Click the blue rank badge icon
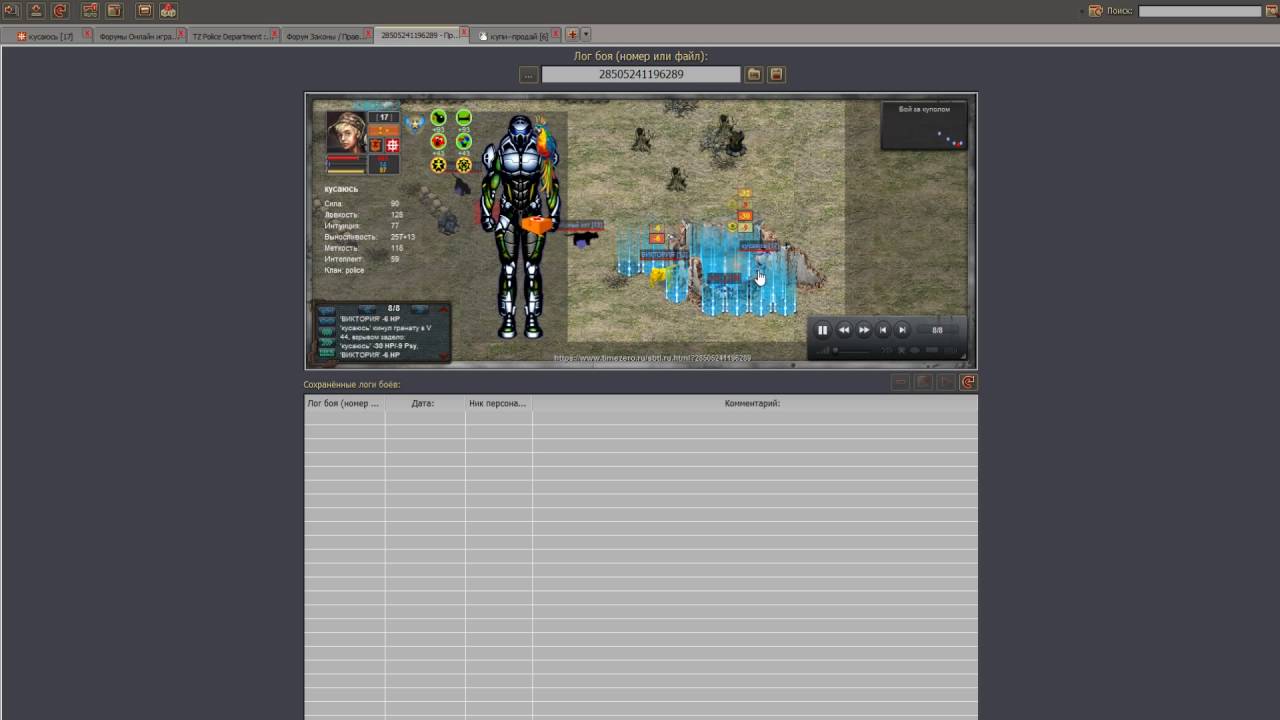This screenshot has width=1280, height=720. pos(414,124)
